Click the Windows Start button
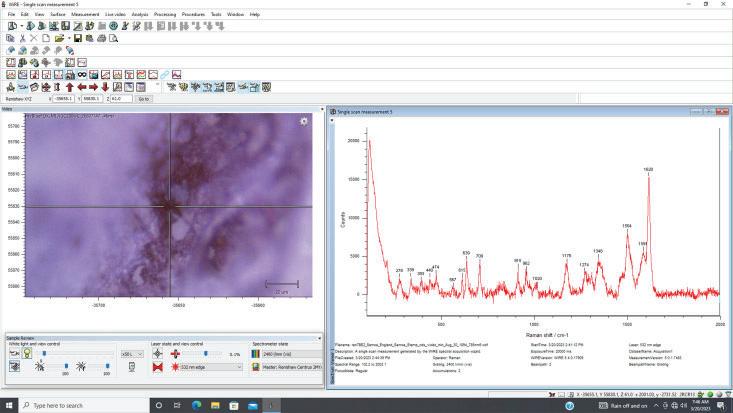The image size is (733, 413). [x=9, y=405]
